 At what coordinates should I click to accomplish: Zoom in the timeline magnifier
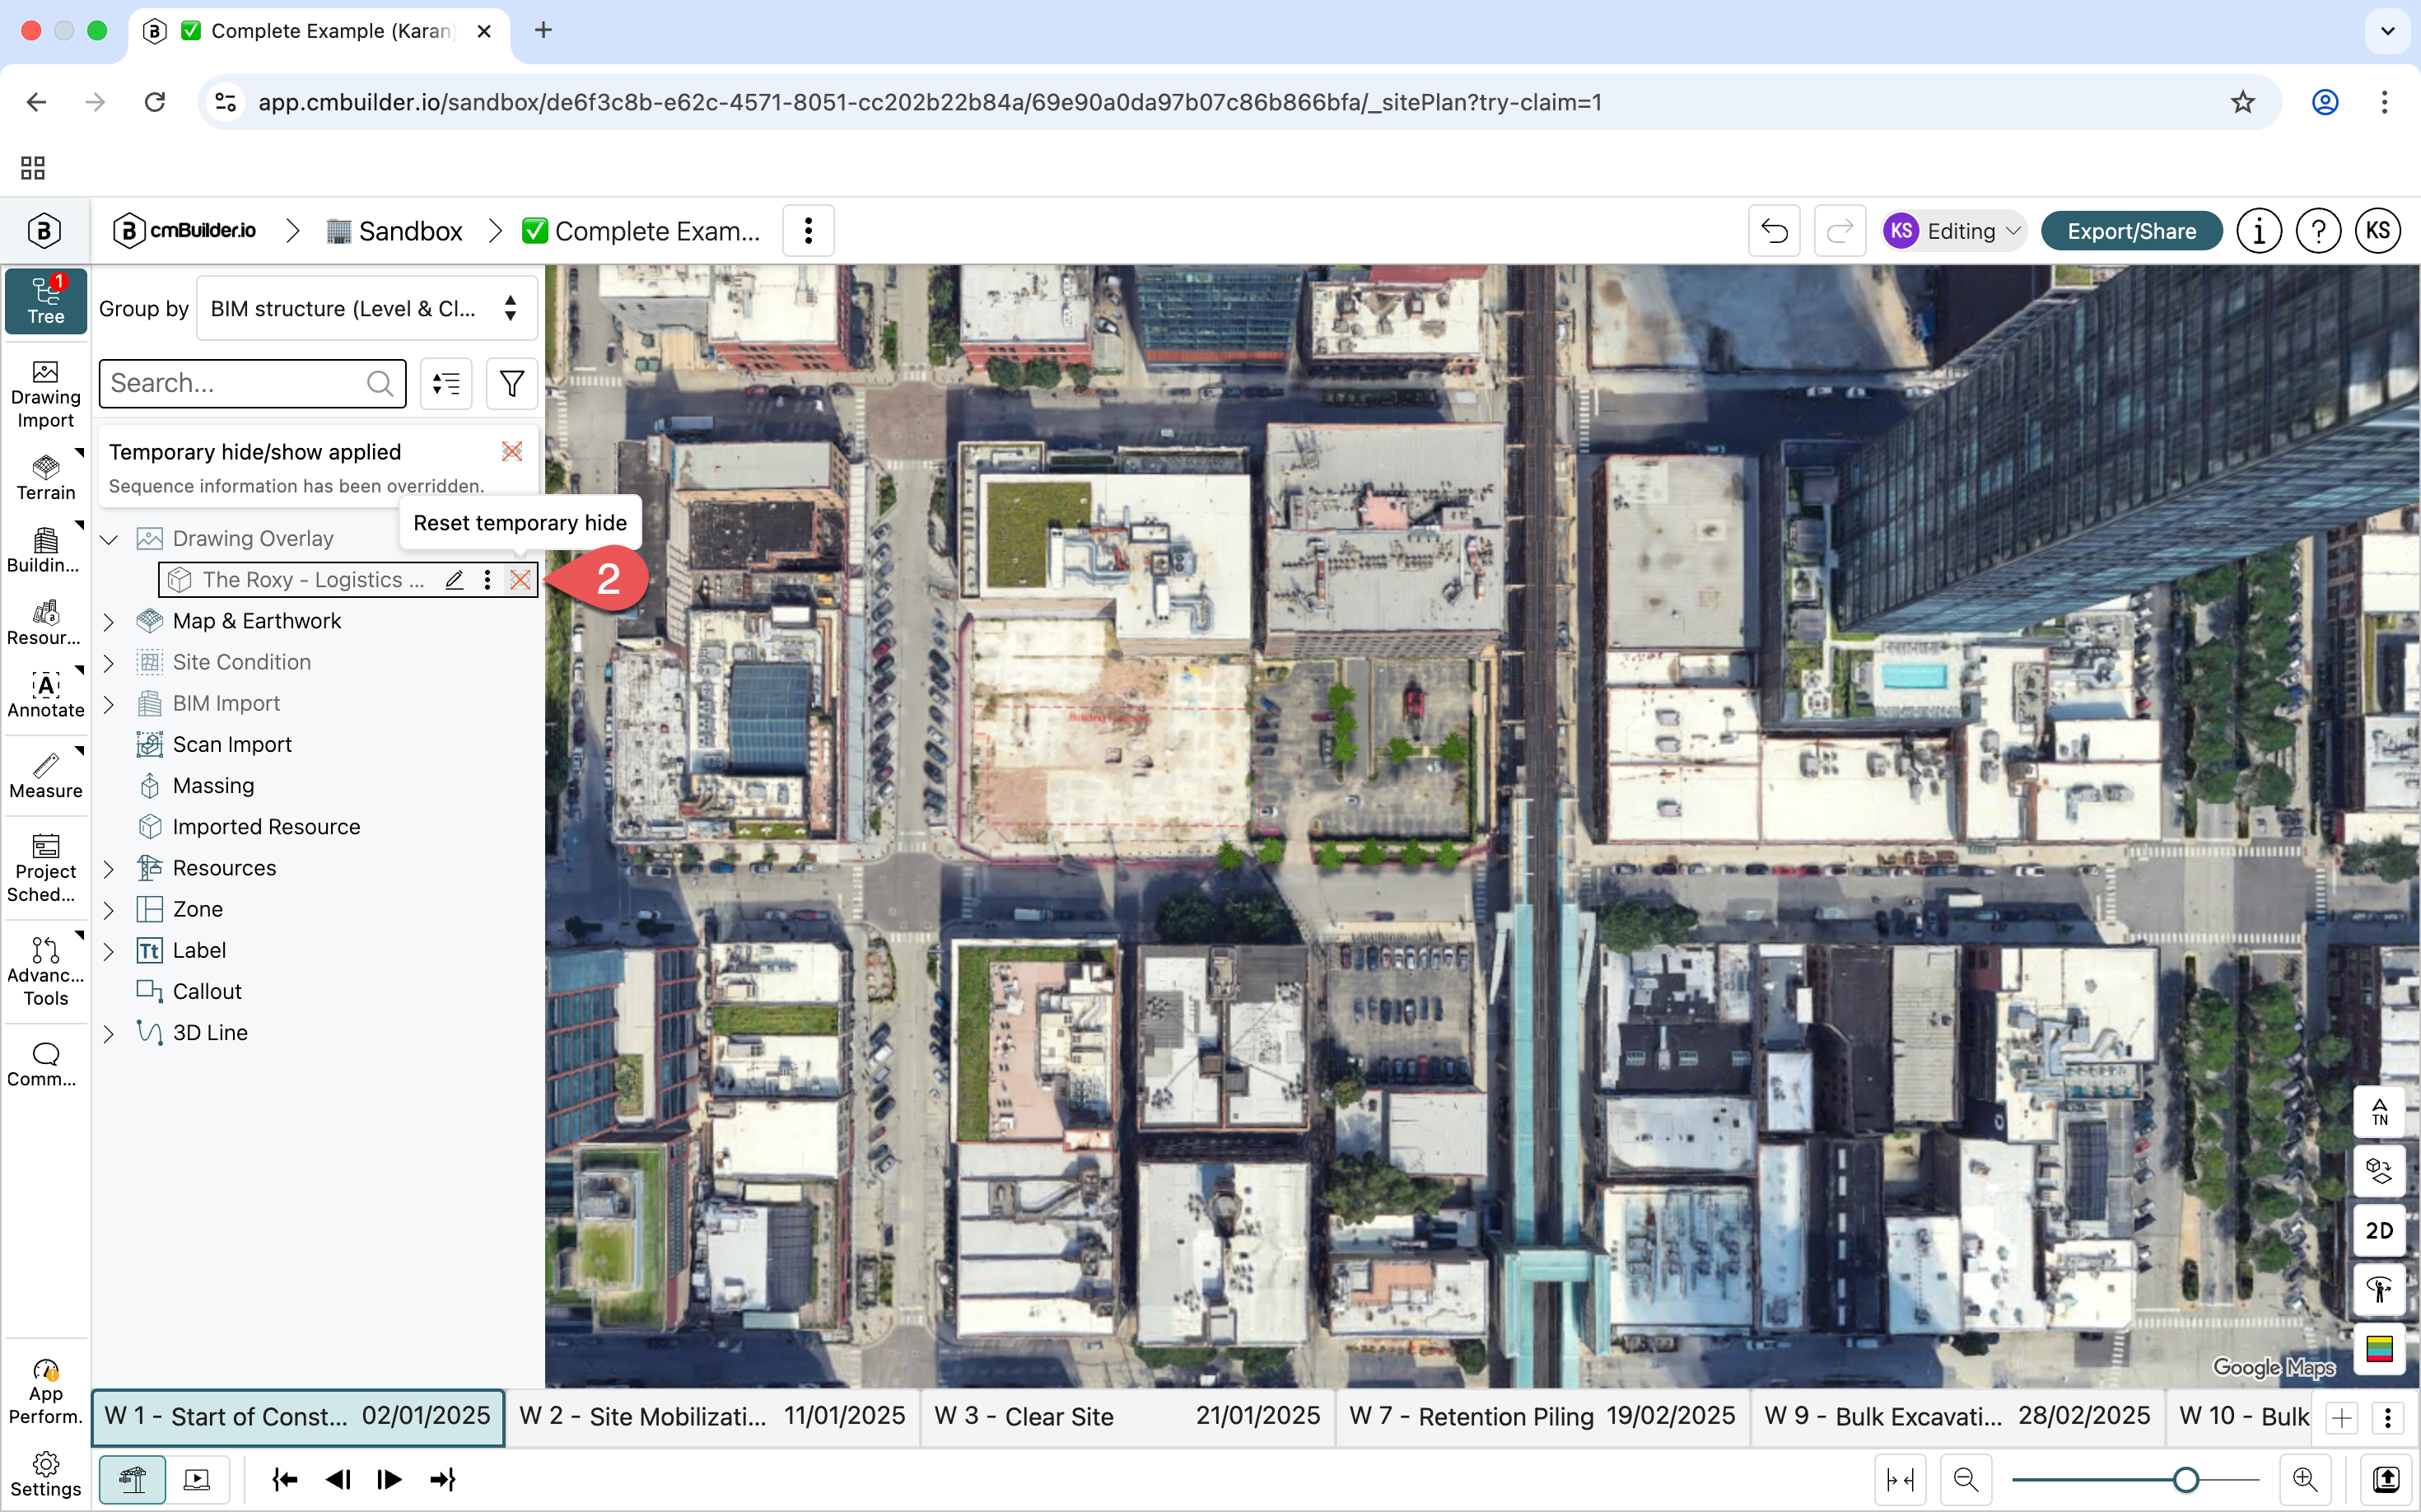tap(2304, 1479)
